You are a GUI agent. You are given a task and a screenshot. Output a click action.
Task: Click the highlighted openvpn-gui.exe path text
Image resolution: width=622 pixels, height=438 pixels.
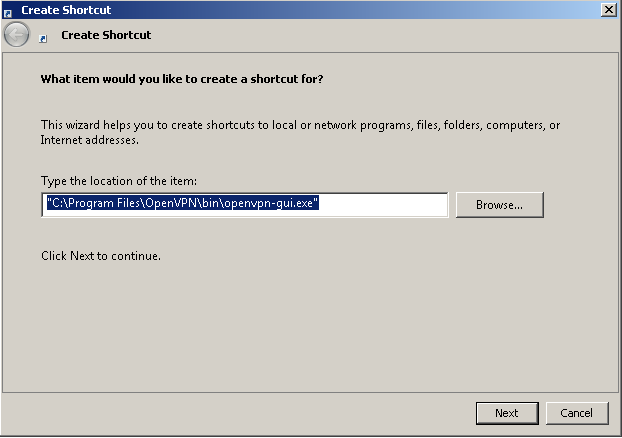(182, 203)
